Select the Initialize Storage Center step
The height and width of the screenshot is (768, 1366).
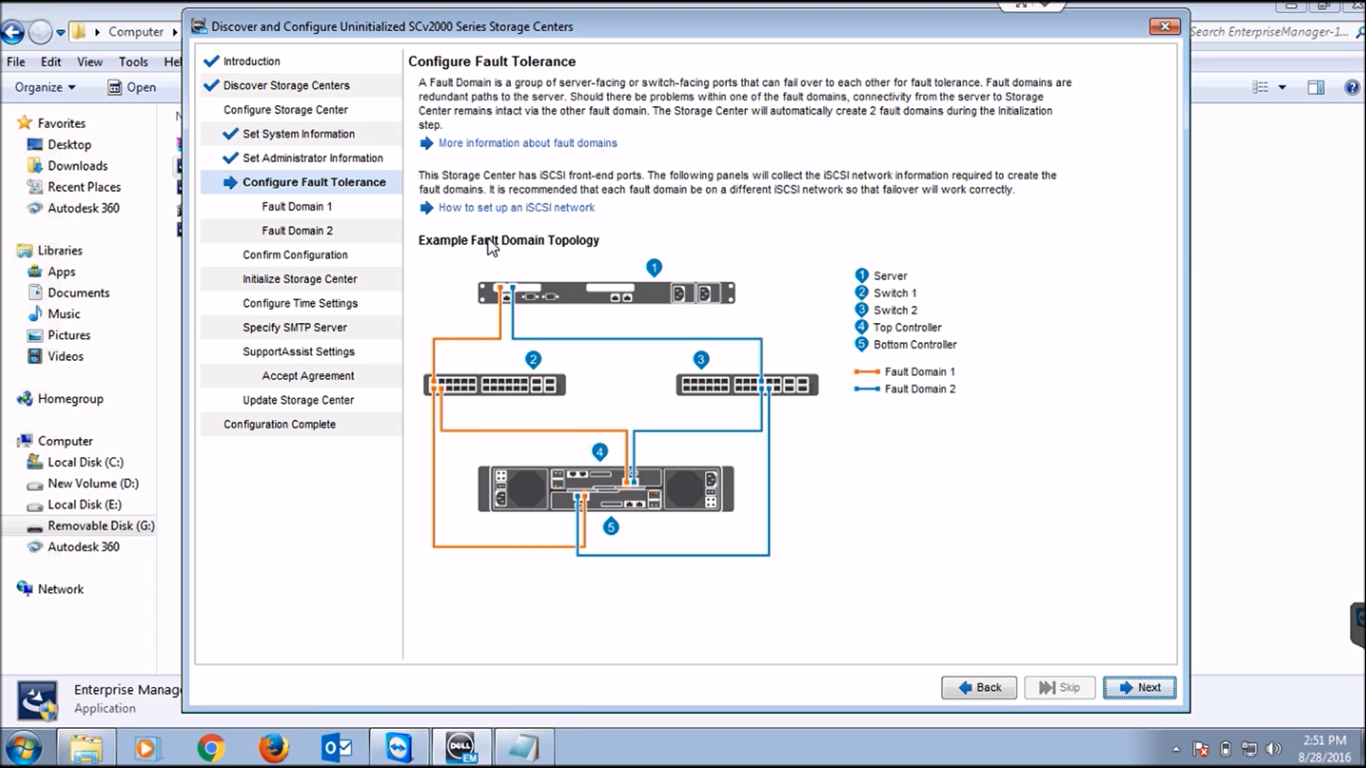pyautogui.click(x=300, y=279)
